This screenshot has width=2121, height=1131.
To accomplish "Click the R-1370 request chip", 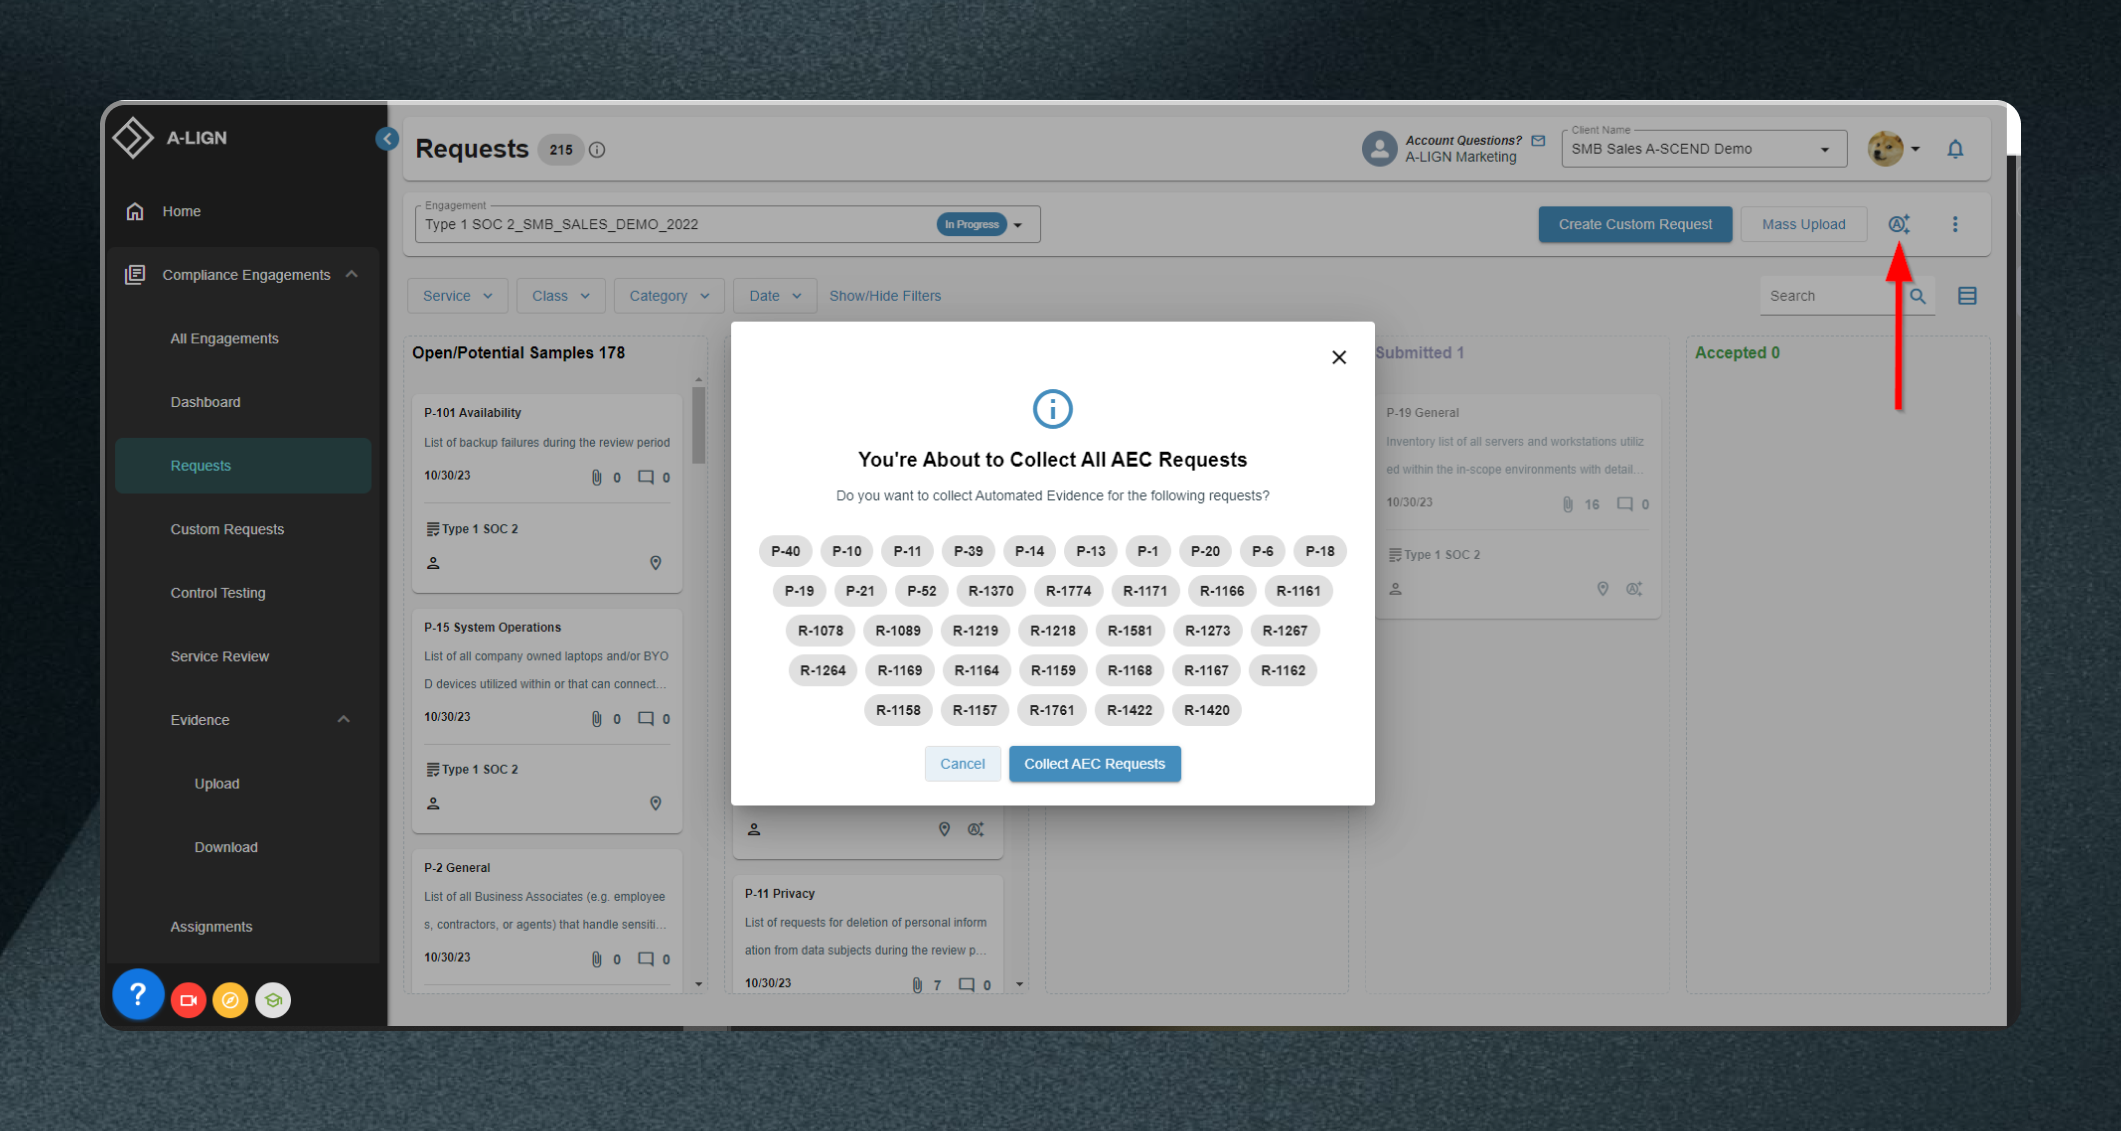I will pos(990,591).
